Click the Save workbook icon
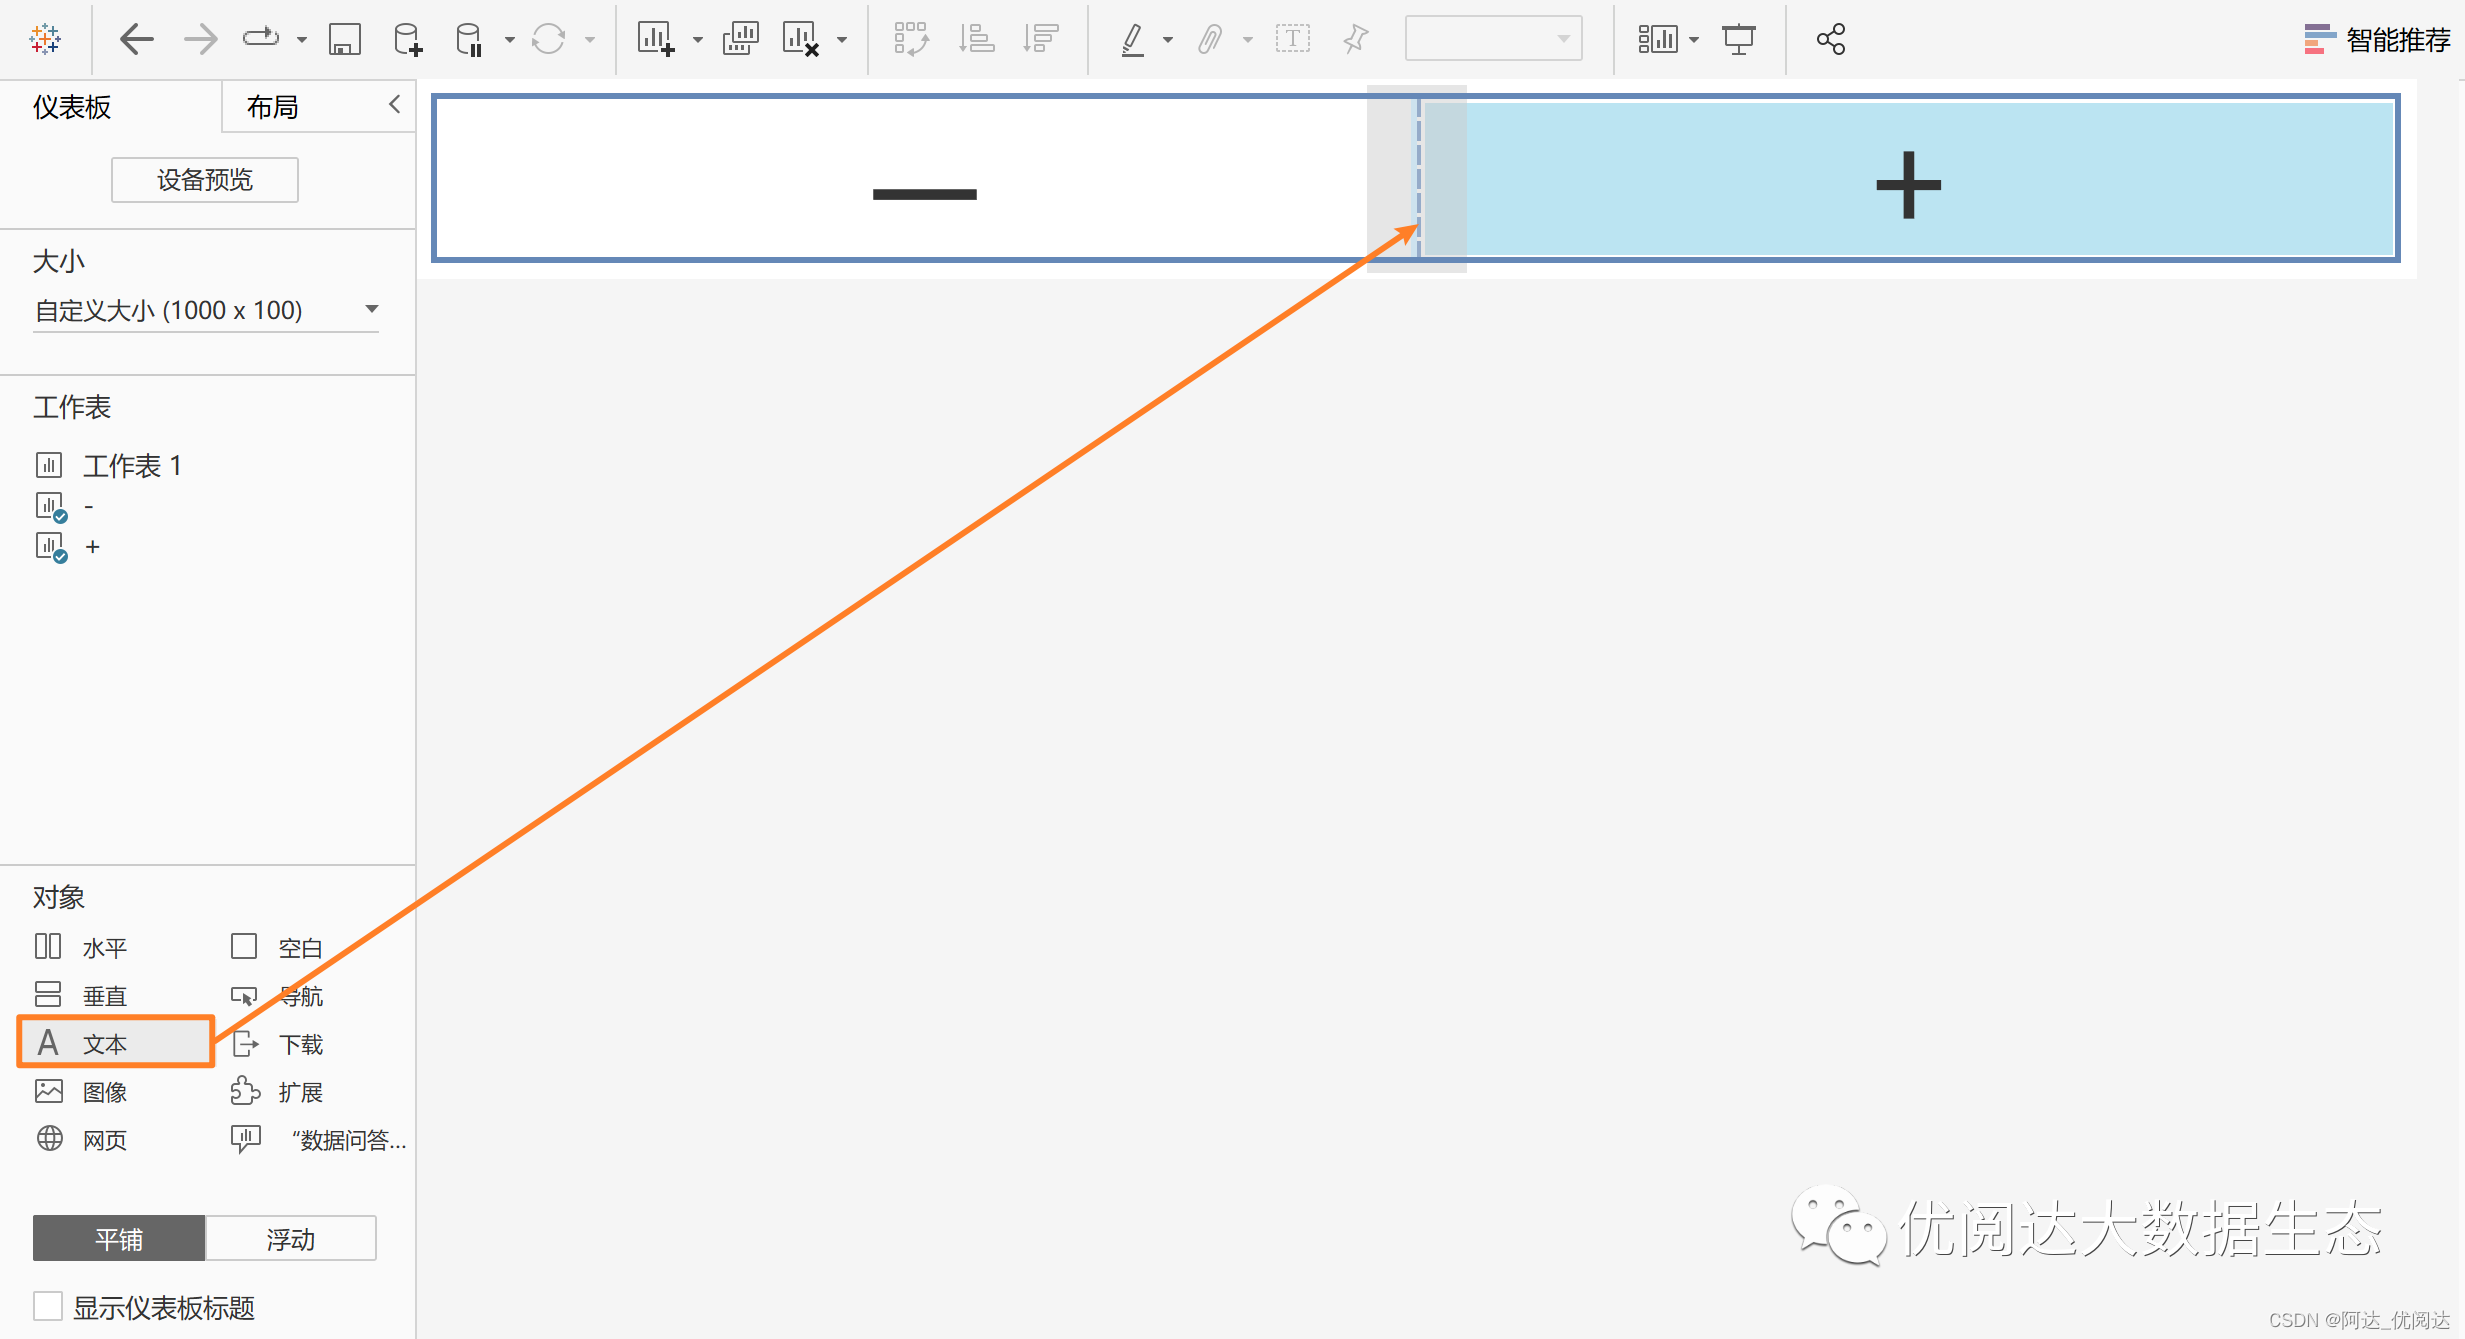The width and height of the screenshot is (2465, 1339). 344,40
